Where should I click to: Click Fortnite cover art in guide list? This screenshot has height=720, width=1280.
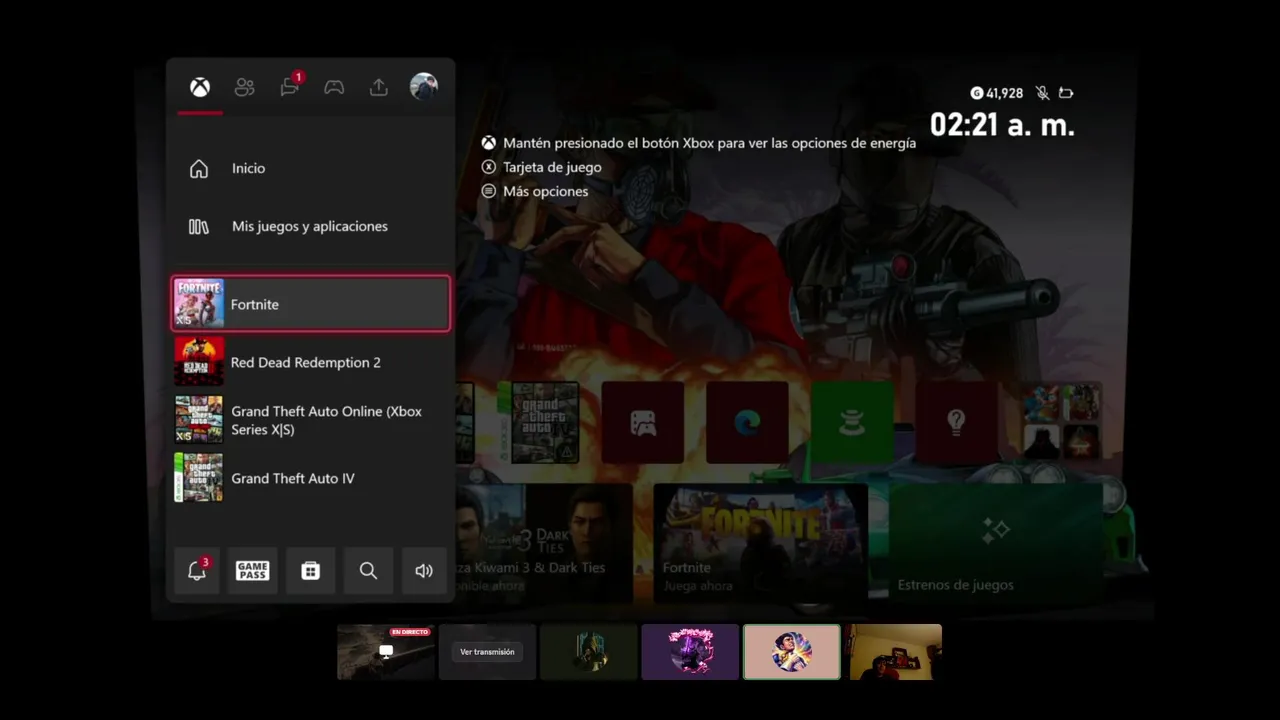pos(199,304)
